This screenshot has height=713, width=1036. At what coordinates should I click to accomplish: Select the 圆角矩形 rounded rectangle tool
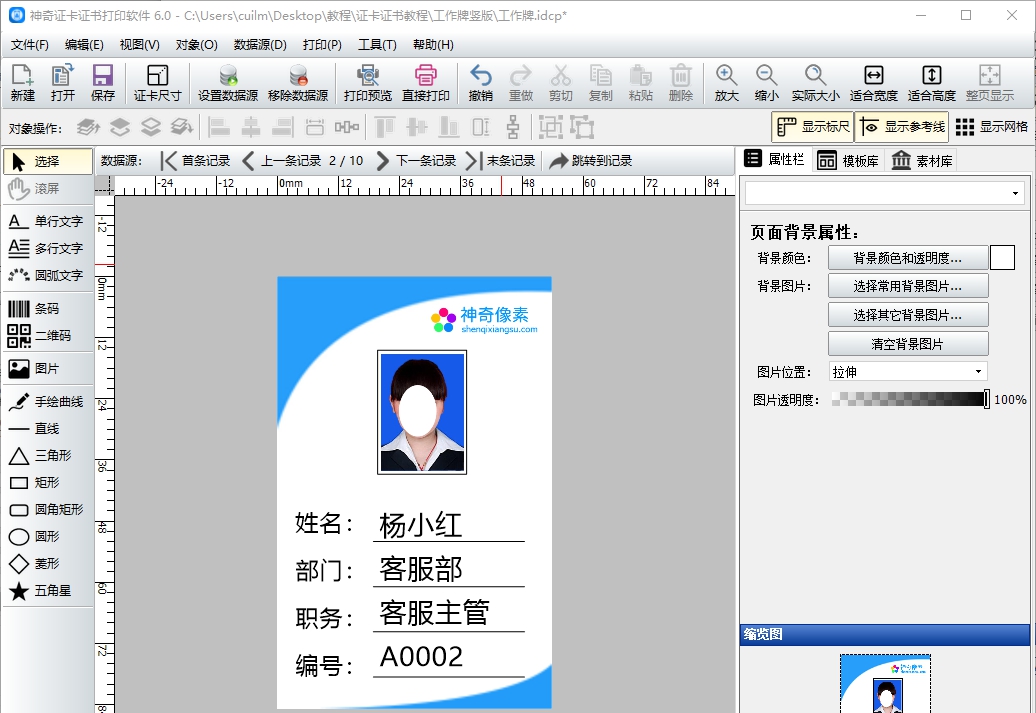(x=45, y=510)
